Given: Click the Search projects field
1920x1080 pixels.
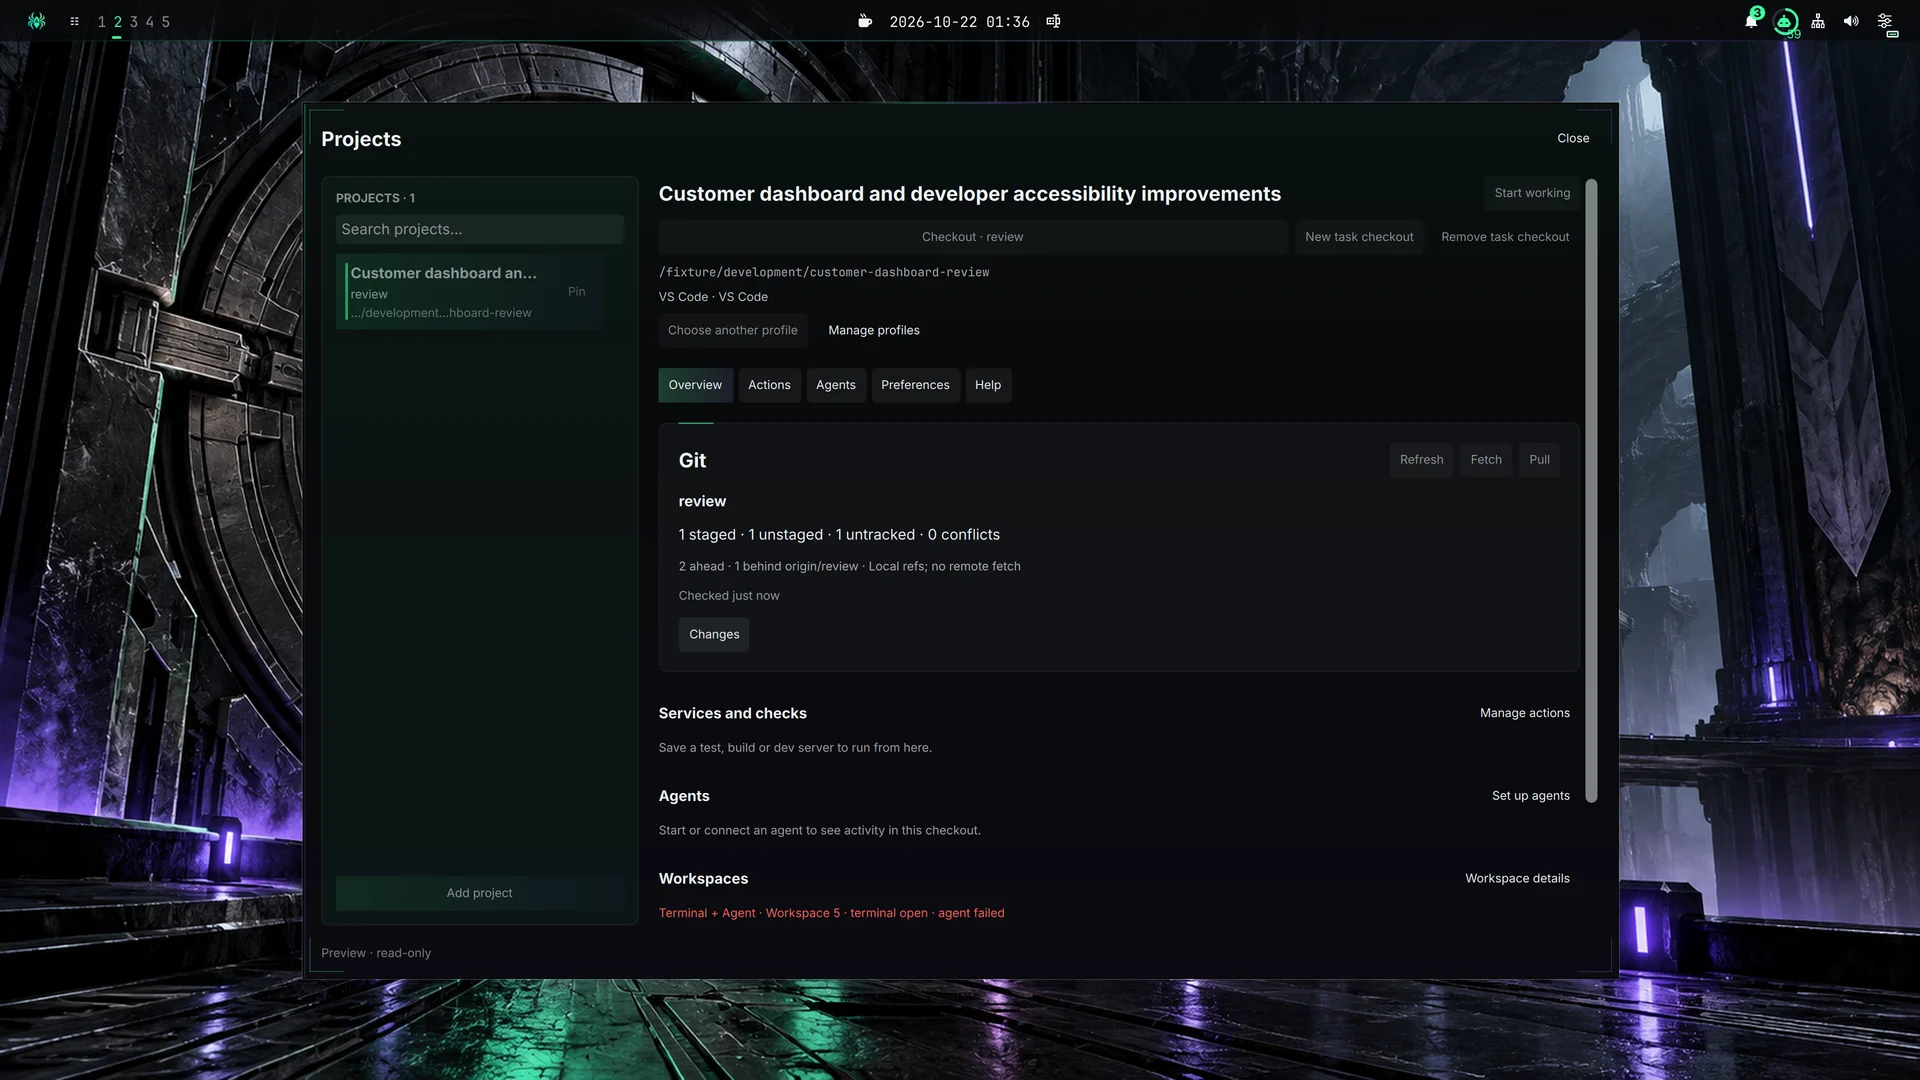Looking at the screenshot, I should point(479,229).
